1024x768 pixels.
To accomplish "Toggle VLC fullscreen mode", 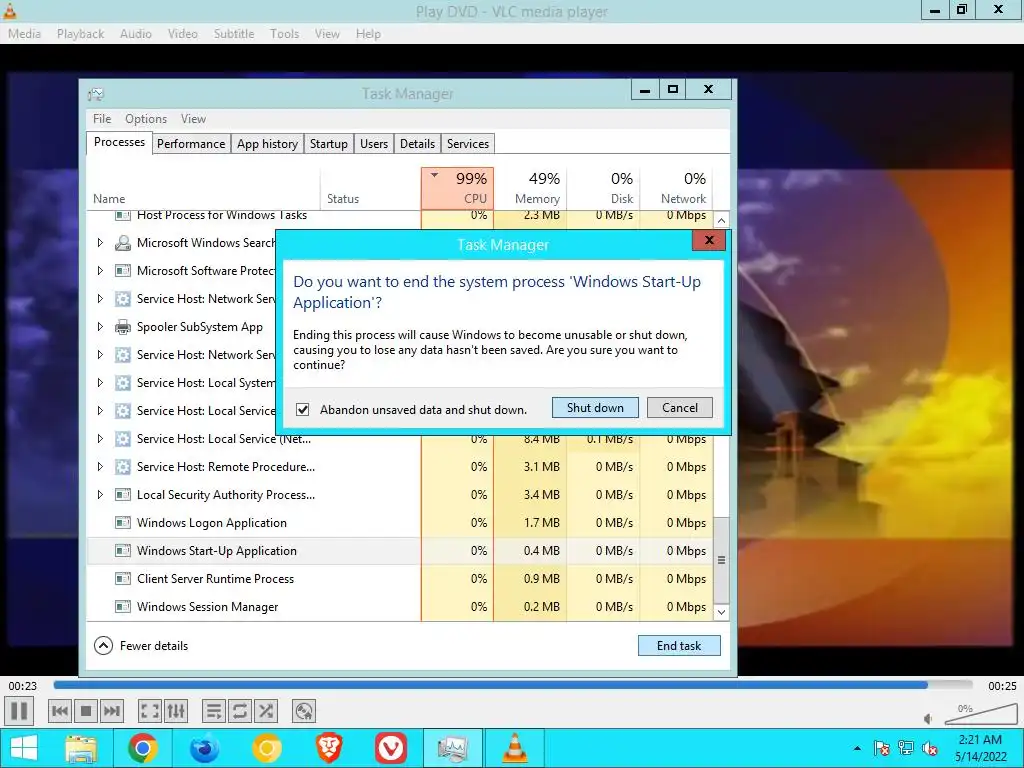I will tap(150, 711).
